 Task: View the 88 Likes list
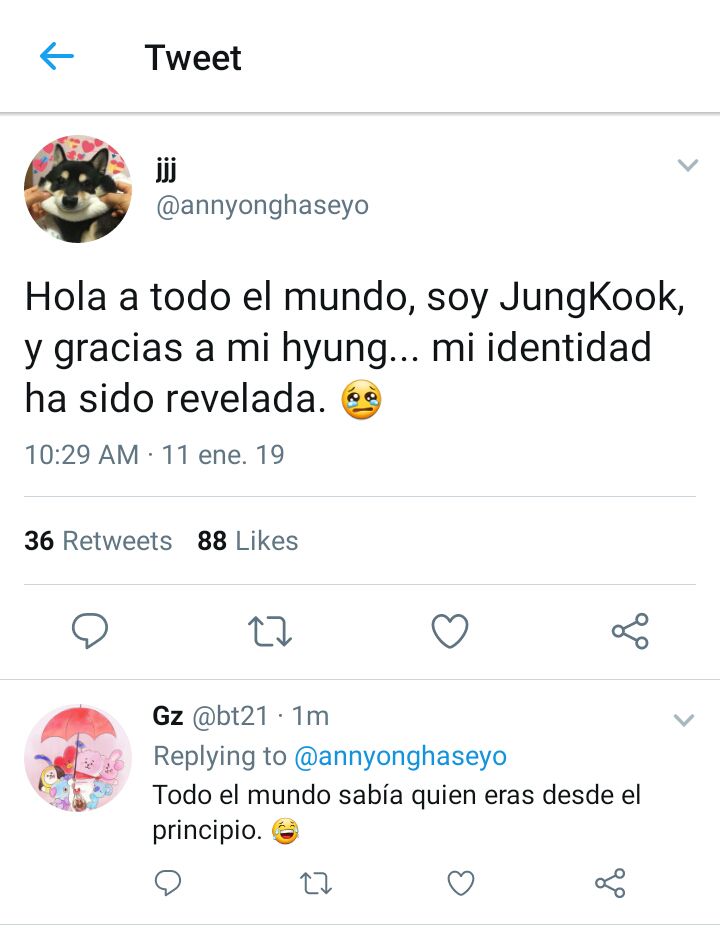[x=248, y=541]
